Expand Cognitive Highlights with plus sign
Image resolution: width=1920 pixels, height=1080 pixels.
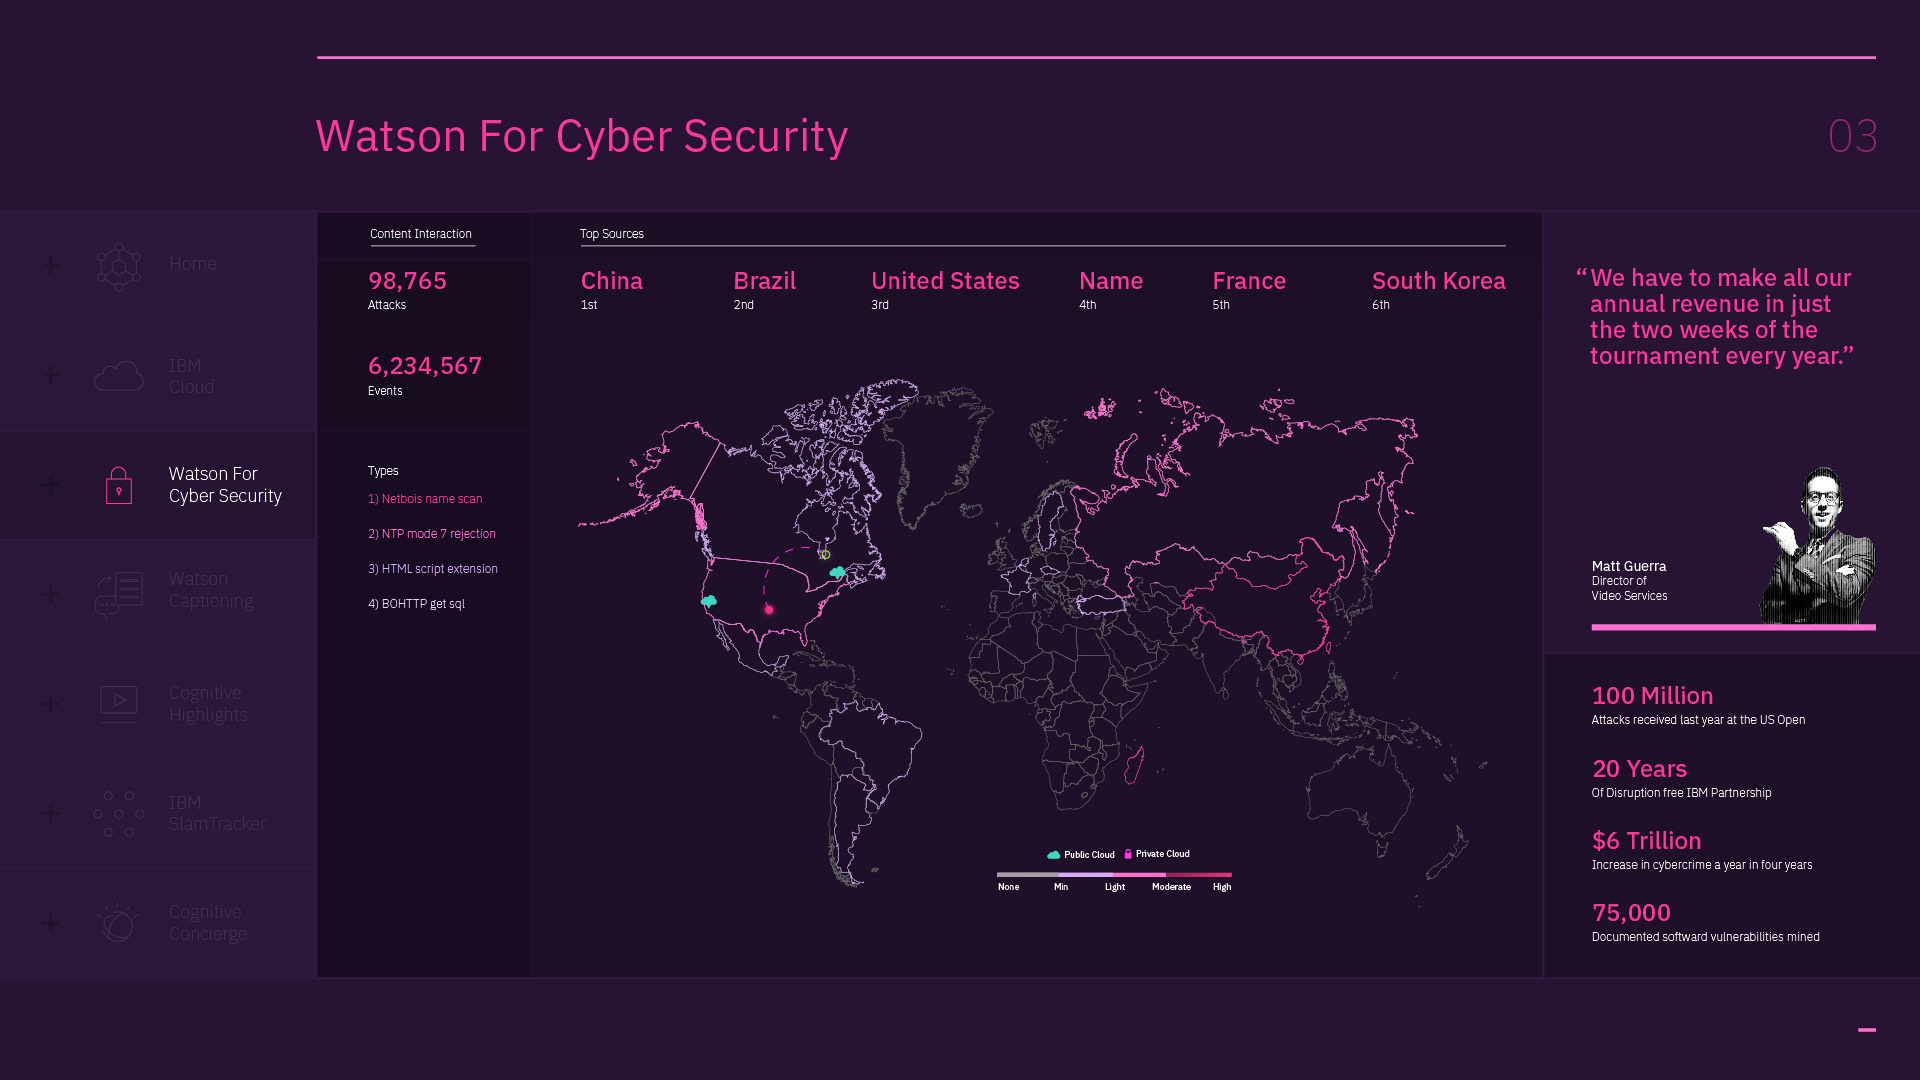point(51,704)
